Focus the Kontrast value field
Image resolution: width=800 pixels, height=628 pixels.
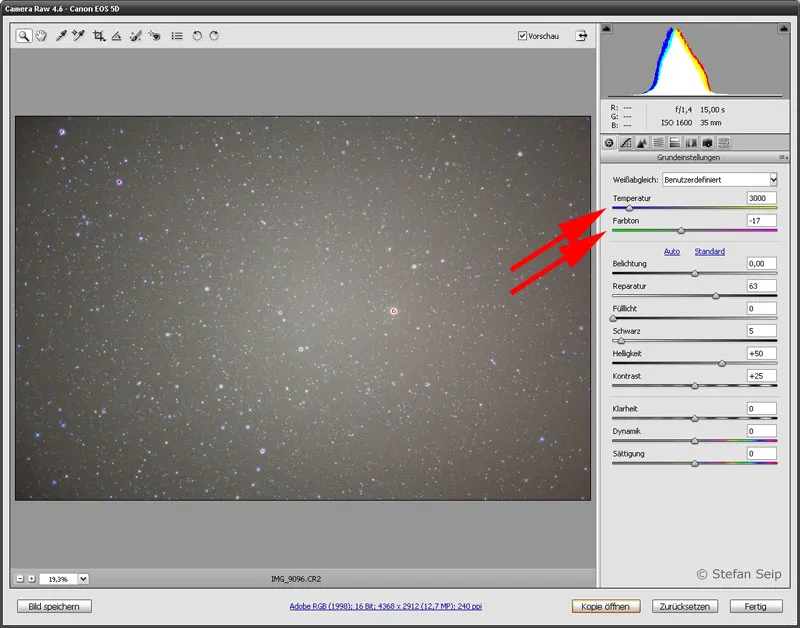click(x=762, y=375)
